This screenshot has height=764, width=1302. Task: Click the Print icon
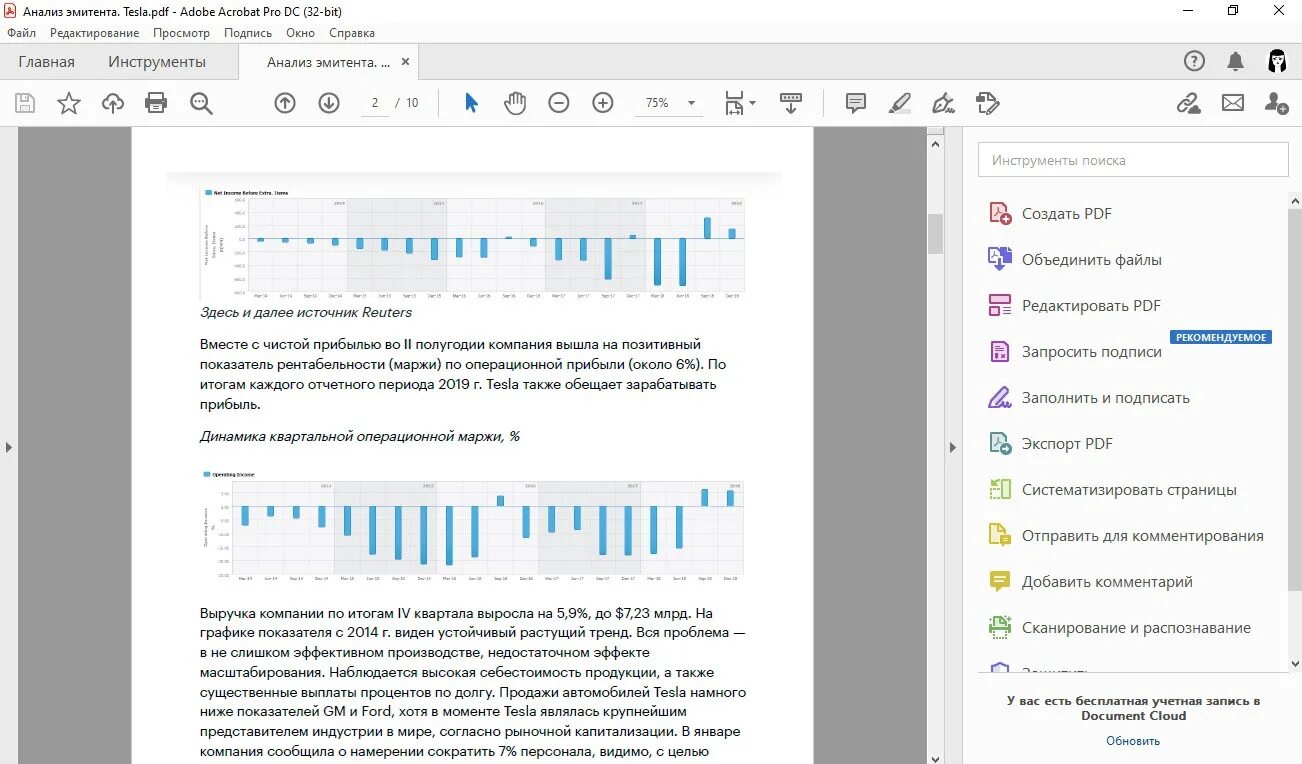[156, 103]
